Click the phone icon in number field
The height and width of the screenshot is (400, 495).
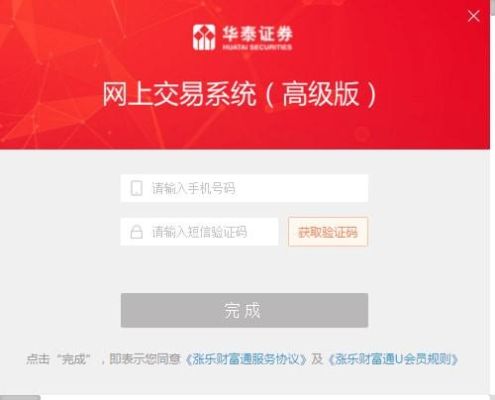(136, 188)
